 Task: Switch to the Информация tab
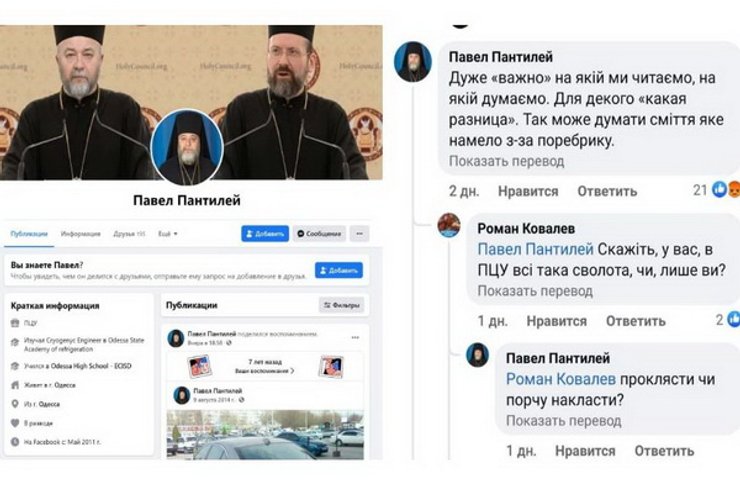click(81, 234)
